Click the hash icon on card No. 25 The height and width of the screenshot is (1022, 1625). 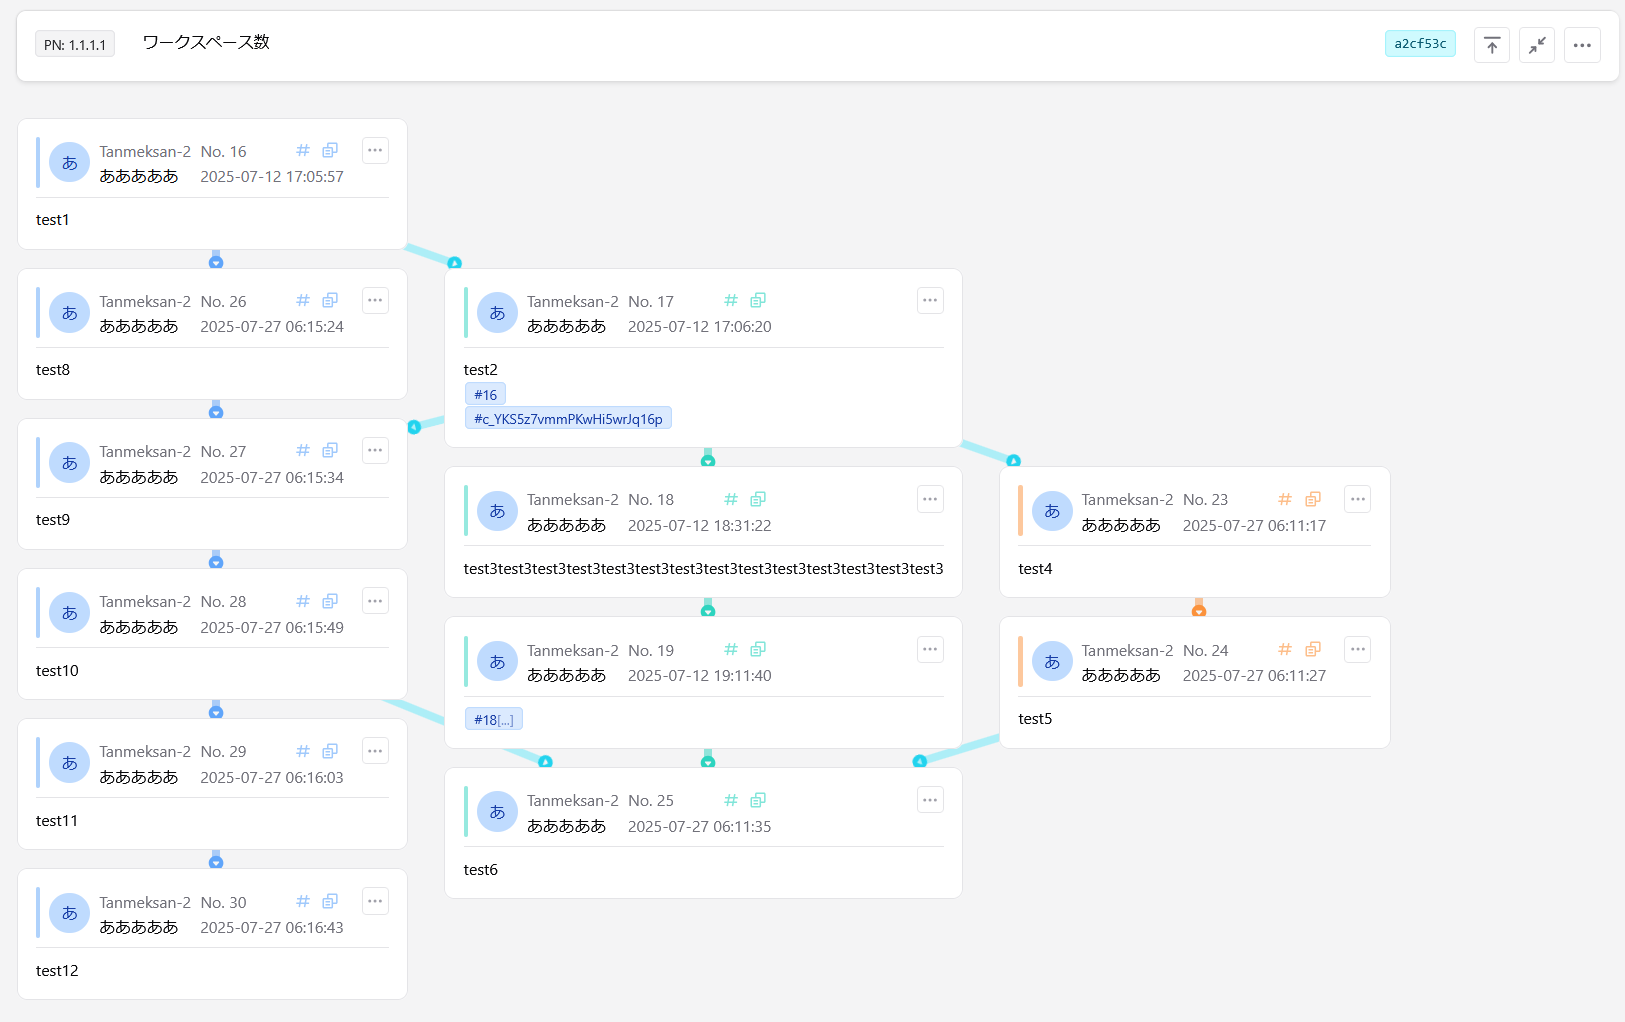click(731, 800)
